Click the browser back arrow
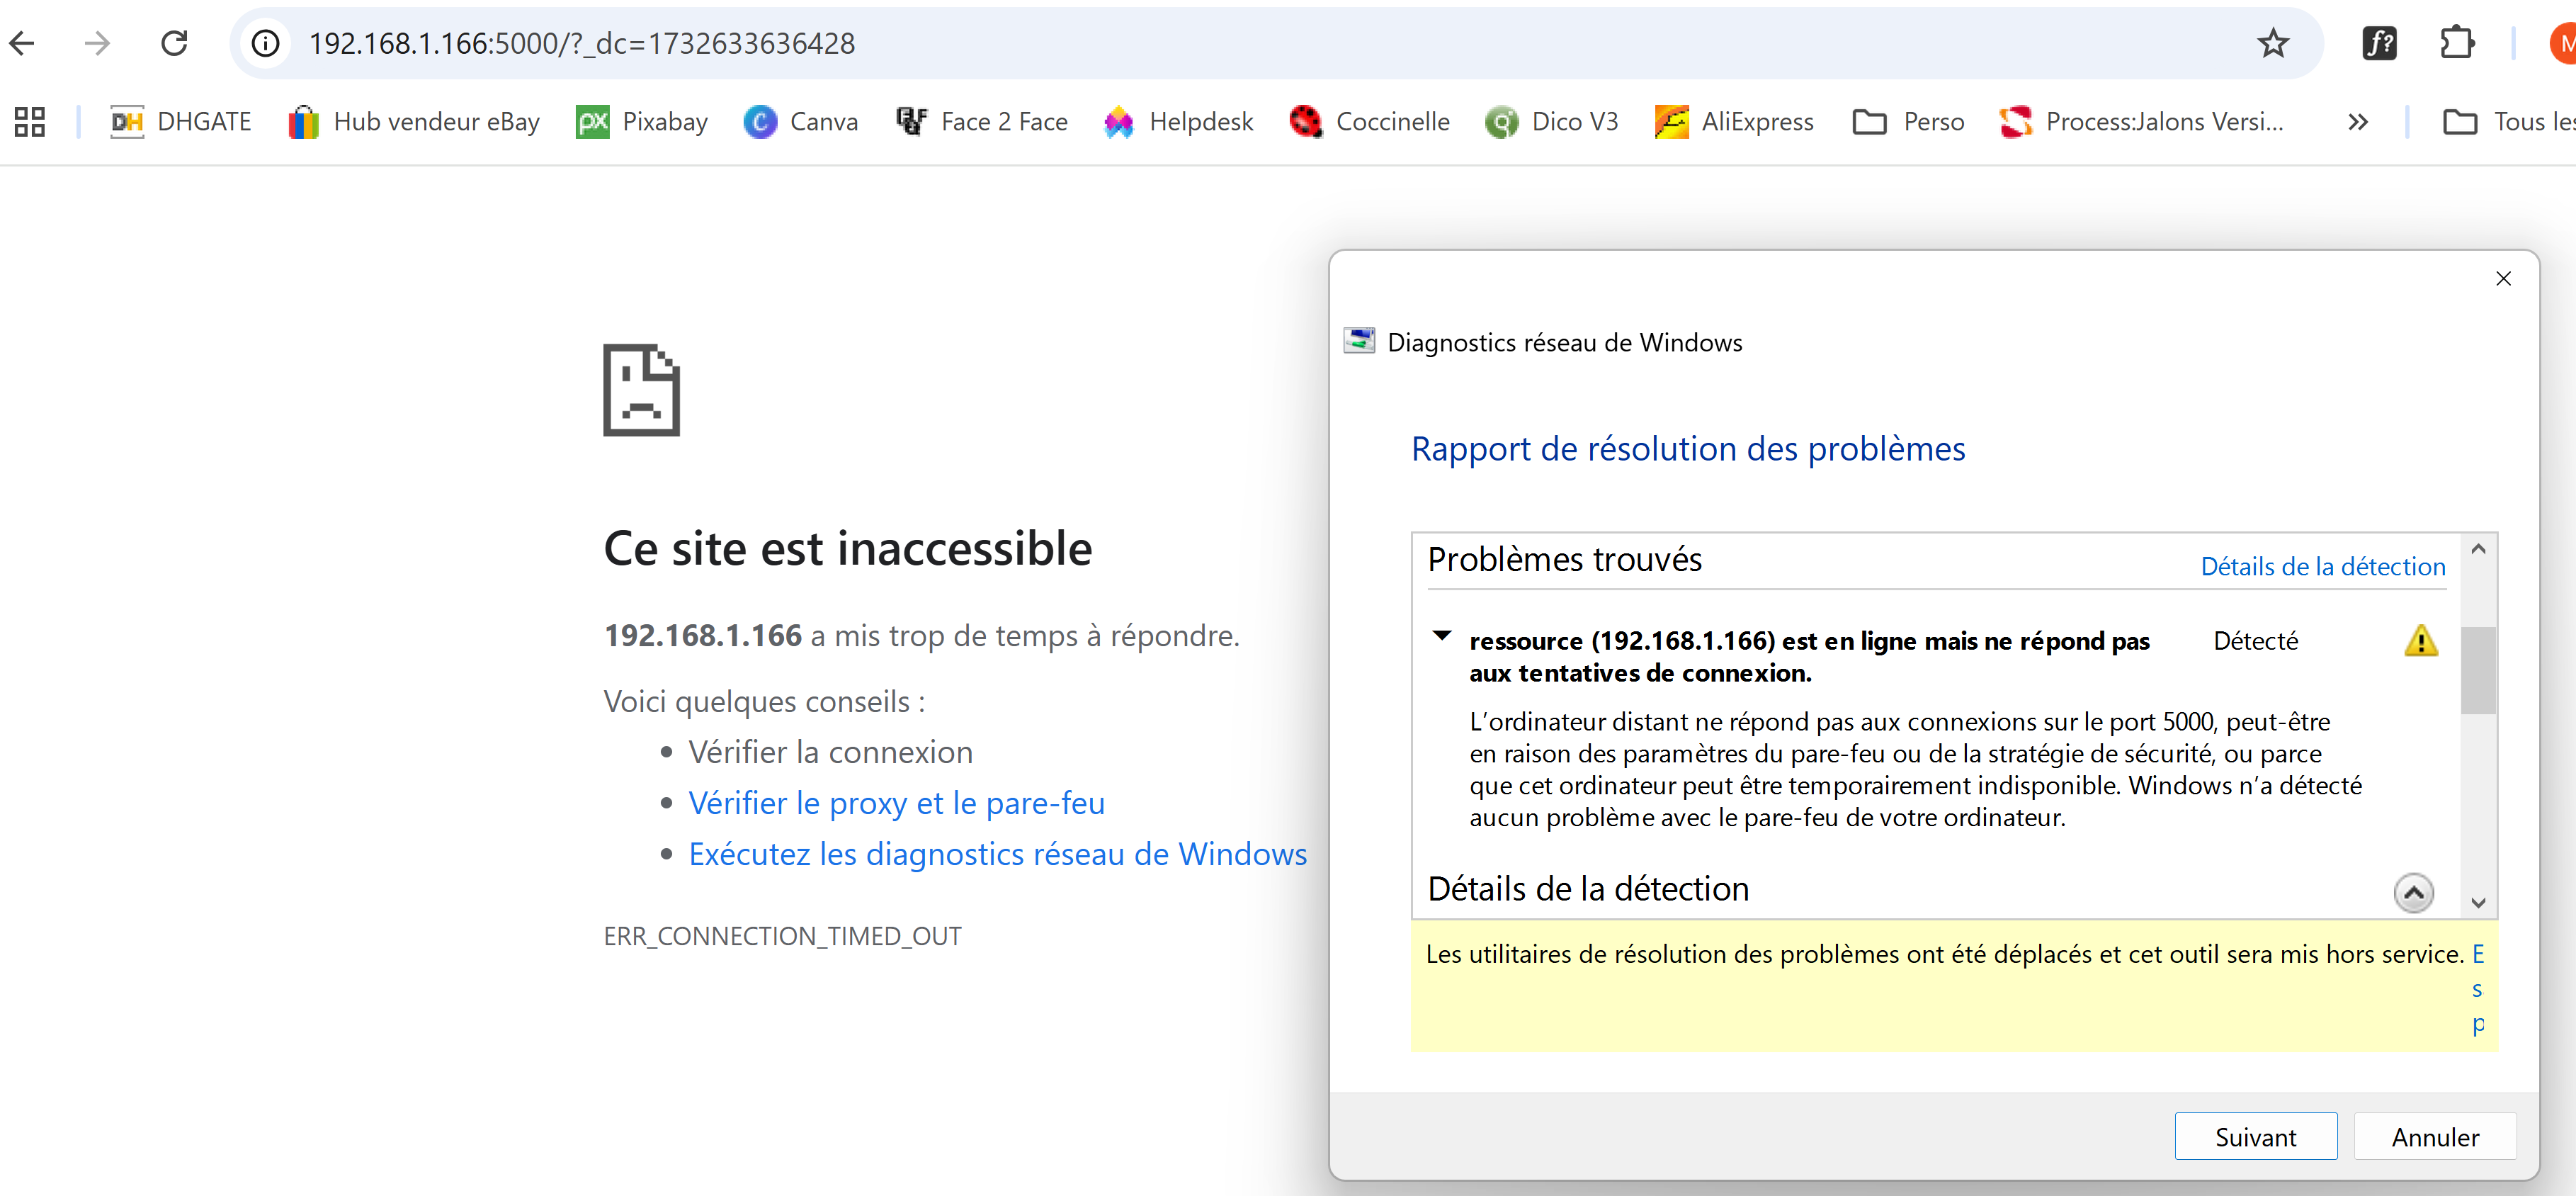Screen dimensions: 2576x1196 (x=22, y=43)
